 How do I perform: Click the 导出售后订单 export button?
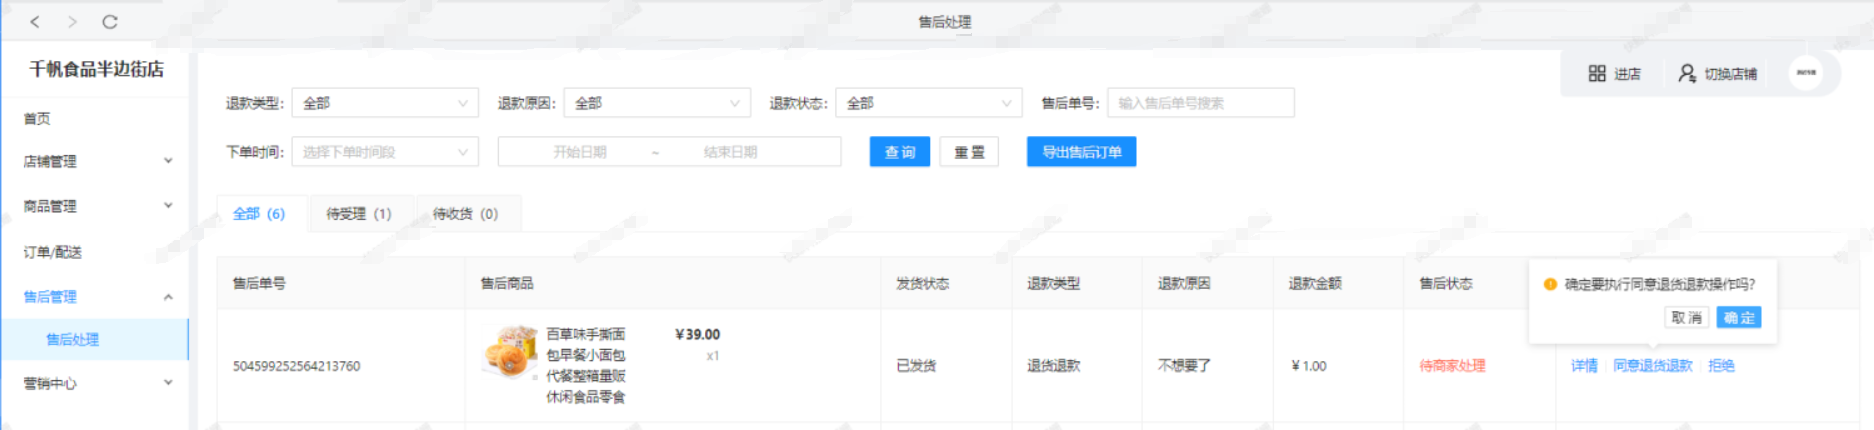[x=1081, y=152]
